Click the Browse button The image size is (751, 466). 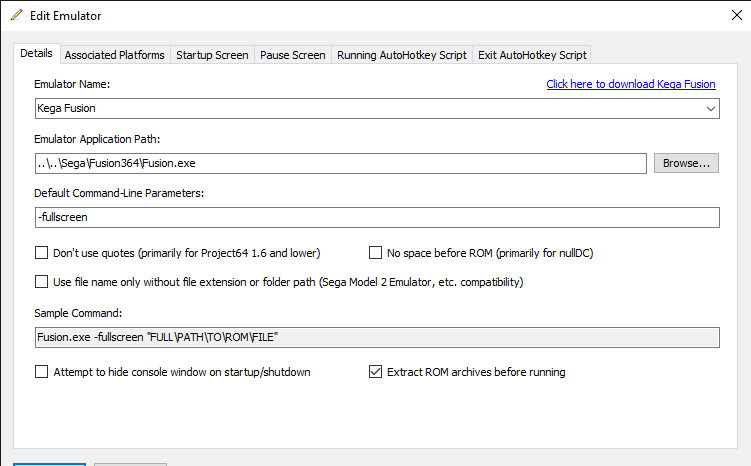point(686,163)
